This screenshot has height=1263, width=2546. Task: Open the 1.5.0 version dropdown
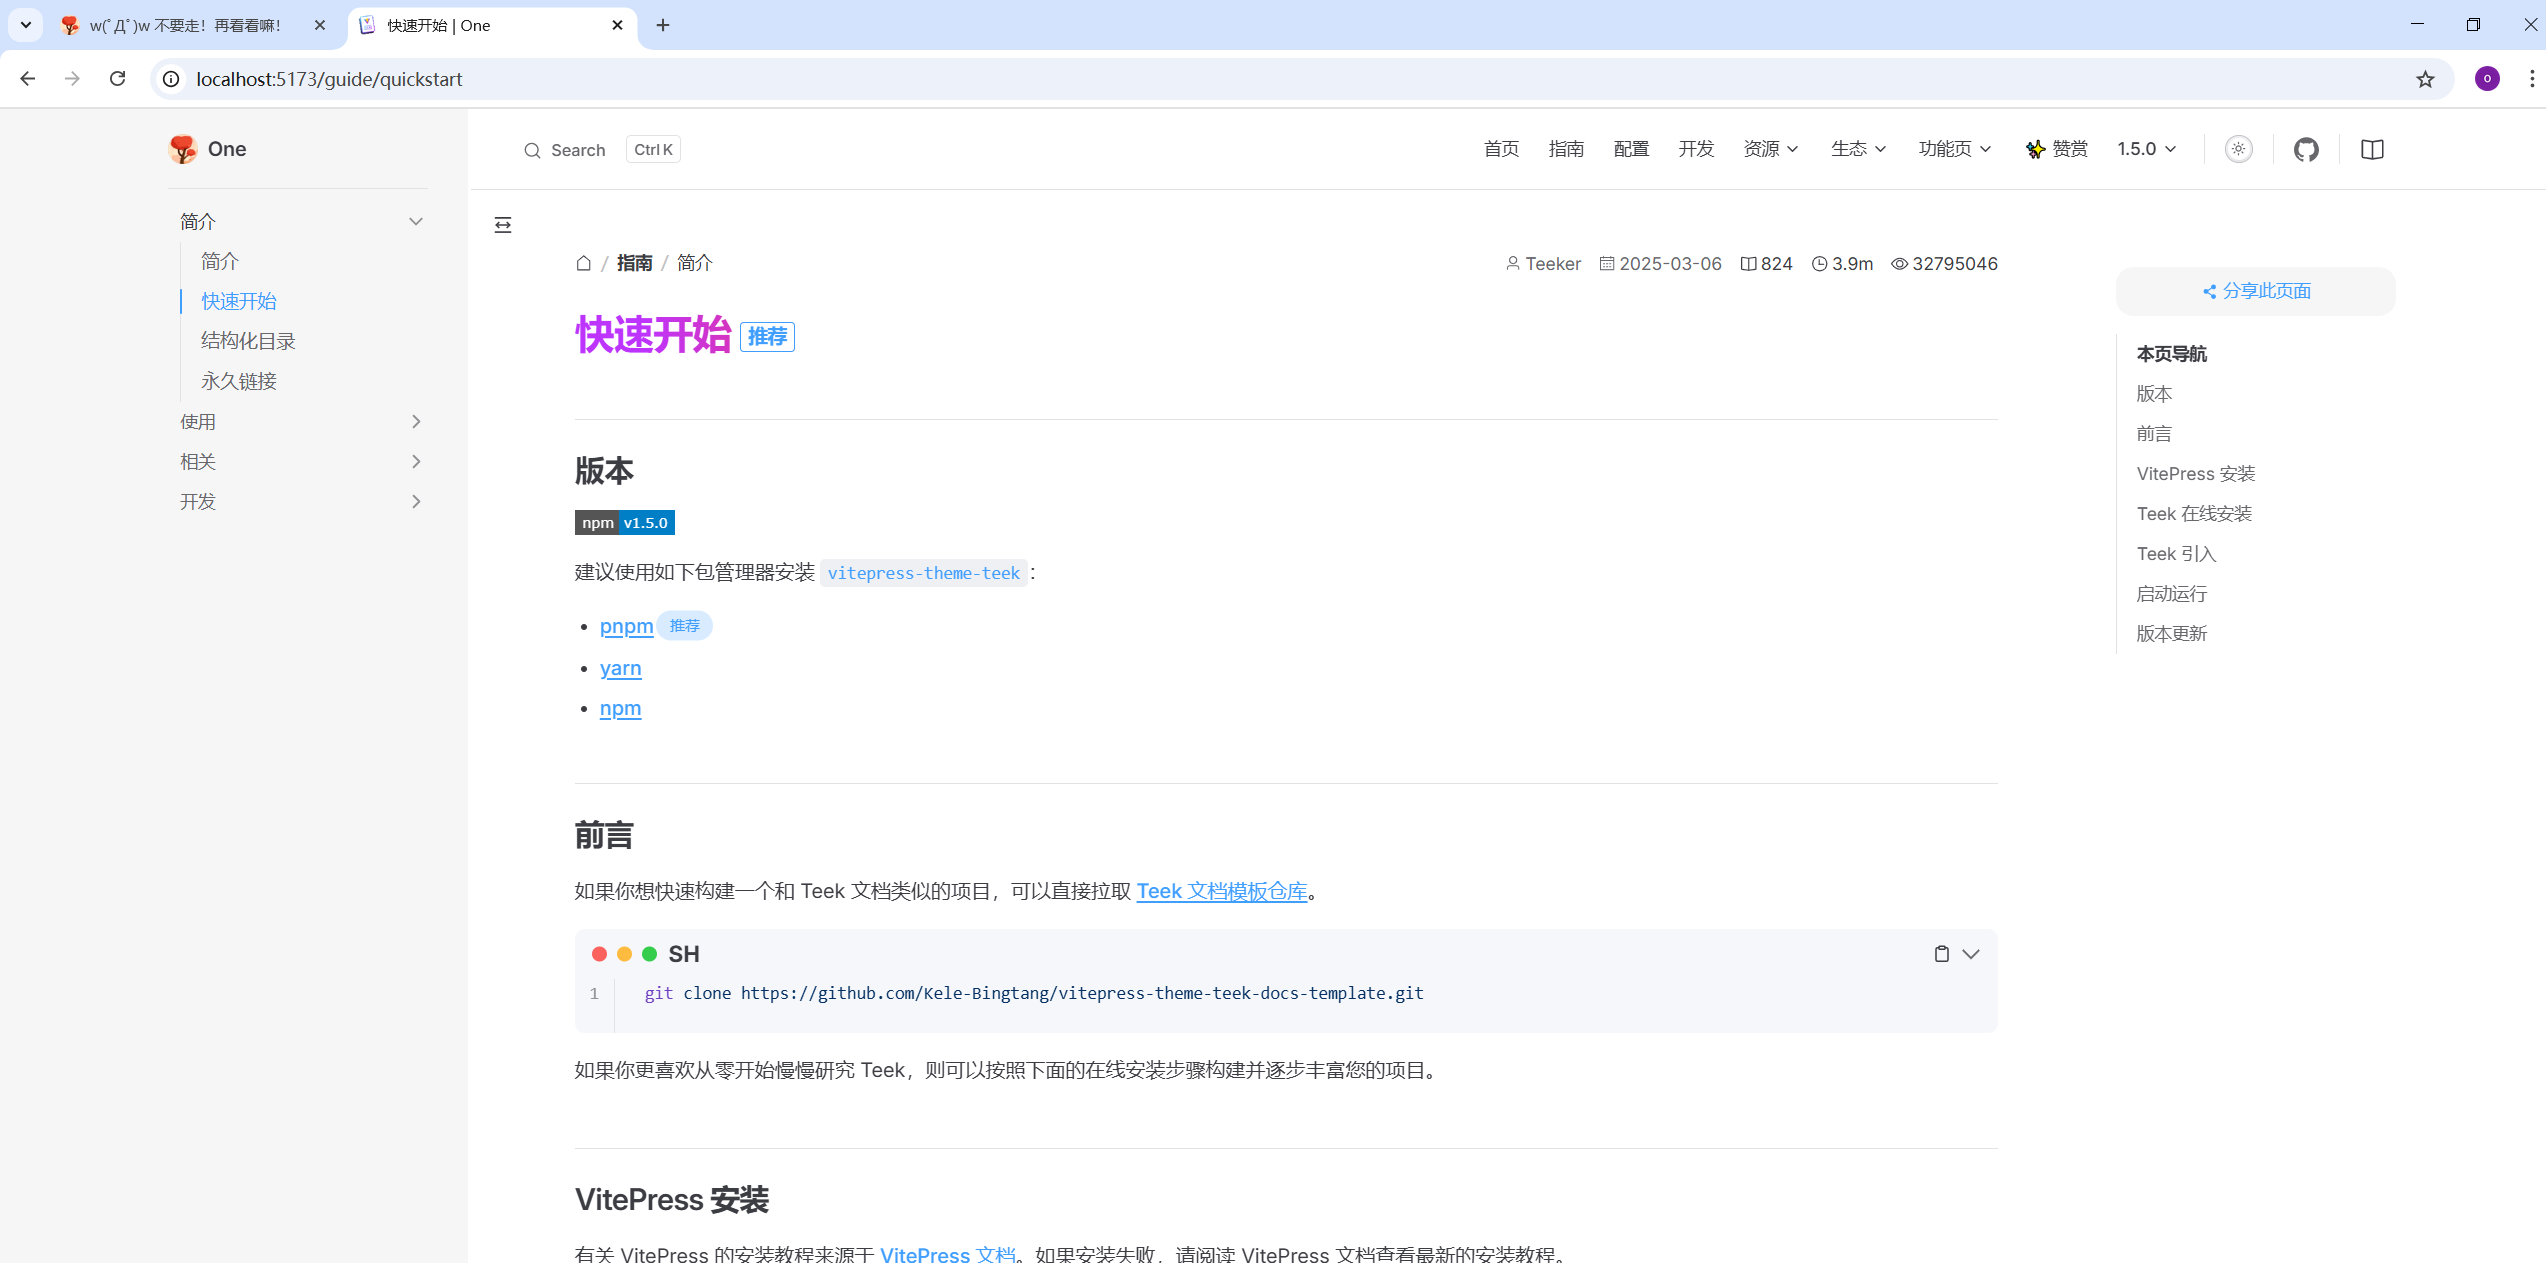pyautogui.click(x=2146, y=149)
